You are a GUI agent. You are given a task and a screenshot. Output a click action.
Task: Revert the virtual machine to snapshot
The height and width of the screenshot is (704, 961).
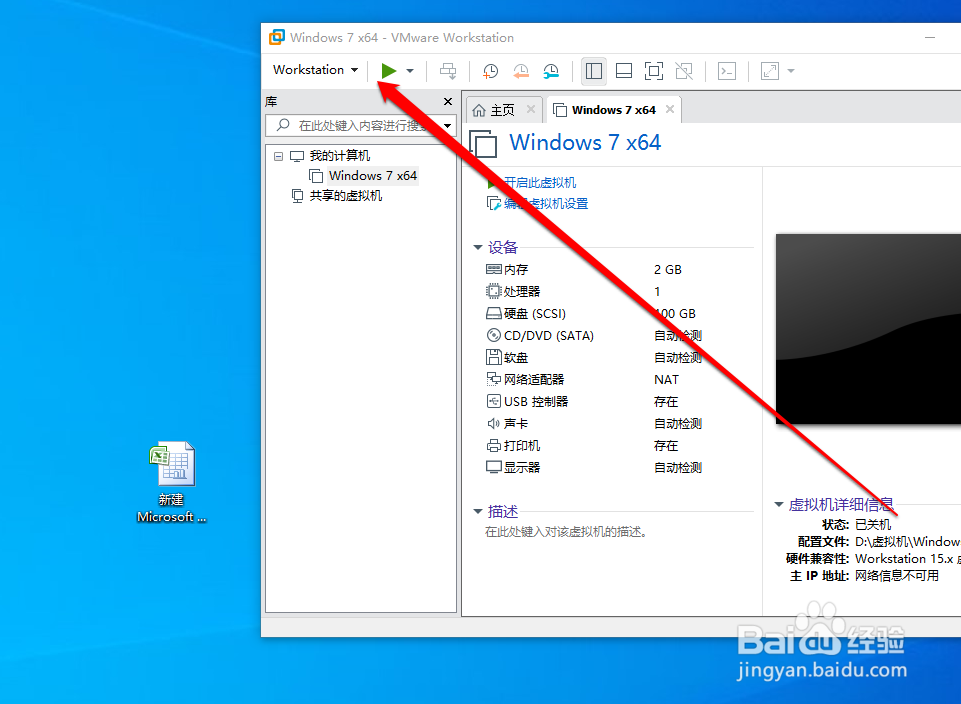point(520,71)
